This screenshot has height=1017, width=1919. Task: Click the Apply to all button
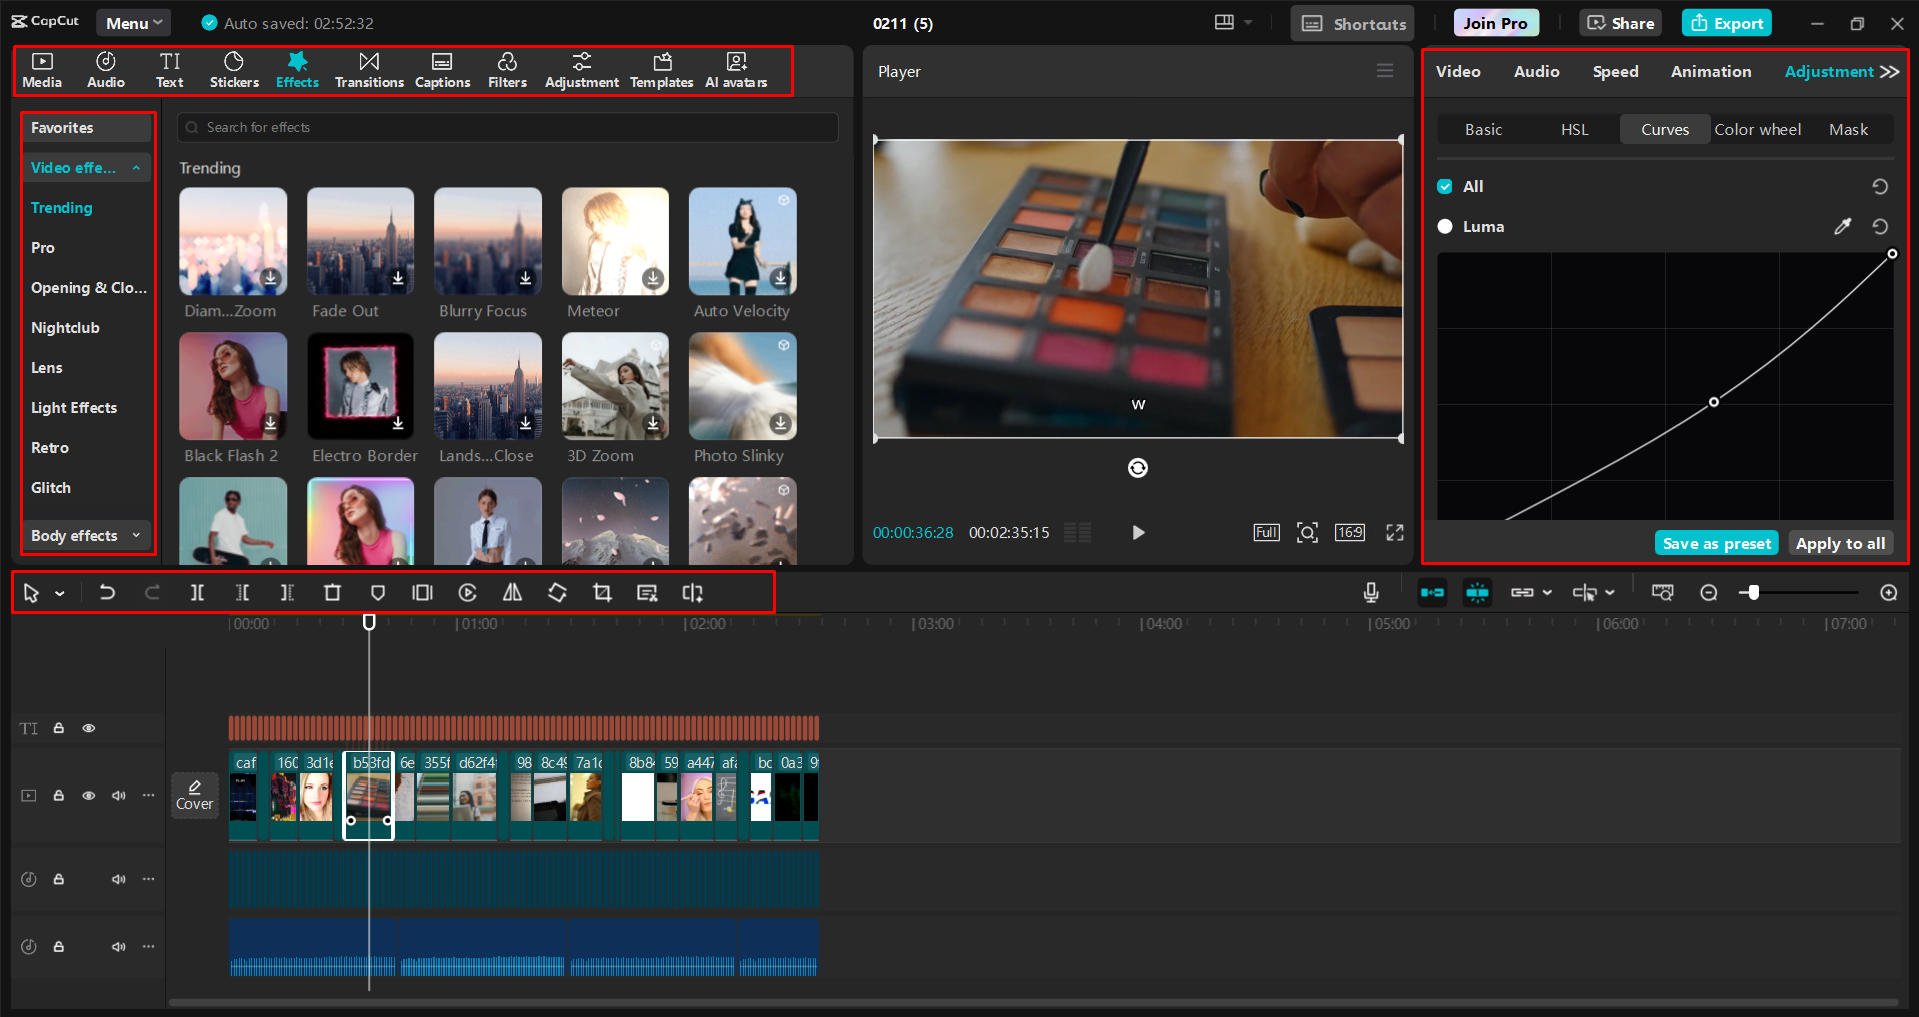click(x=1840, y=543)
